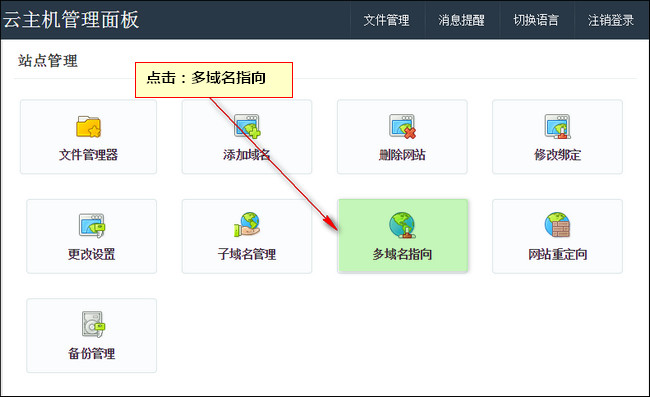Click the 多域名指向 globe icon

(x=402, y=225)
